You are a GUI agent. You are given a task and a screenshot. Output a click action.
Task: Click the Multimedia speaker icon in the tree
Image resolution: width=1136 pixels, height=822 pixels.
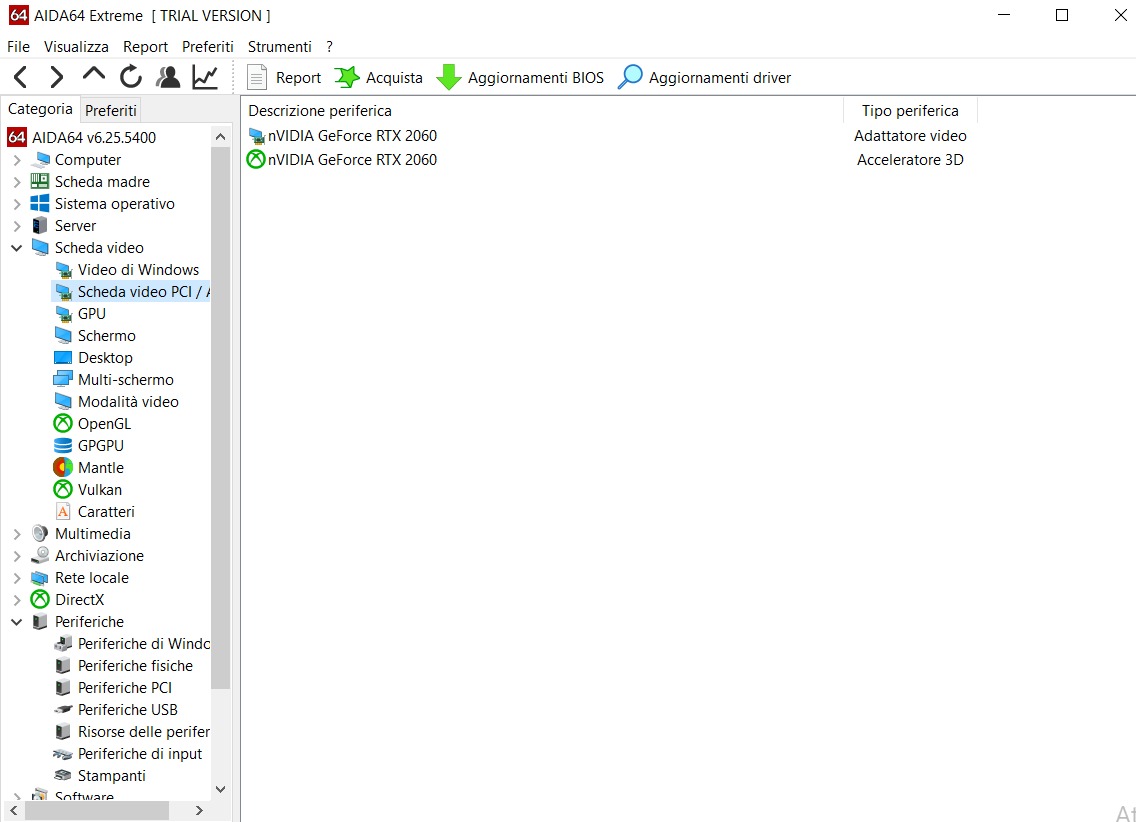pyautogui.click(x=40, y=534)
